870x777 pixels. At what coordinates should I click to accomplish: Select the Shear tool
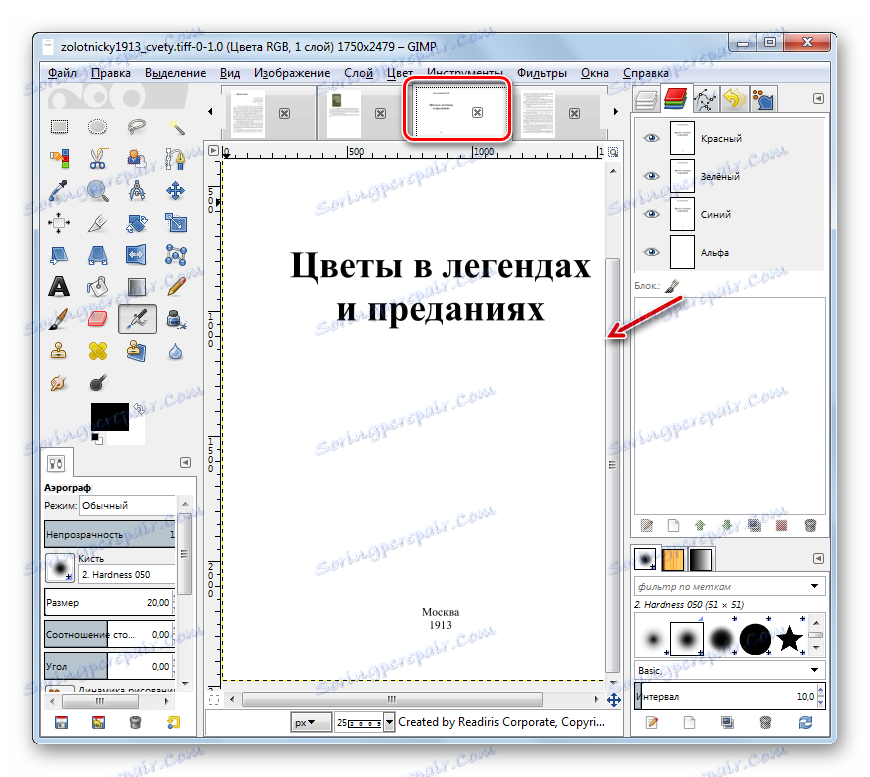pos(59,255)
